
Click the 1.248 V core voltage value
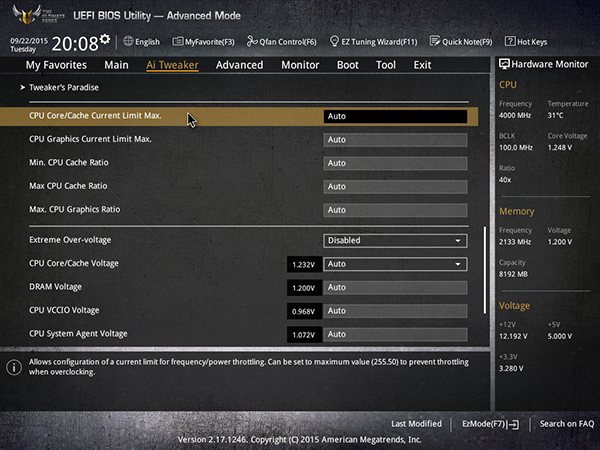coord(560,147)
